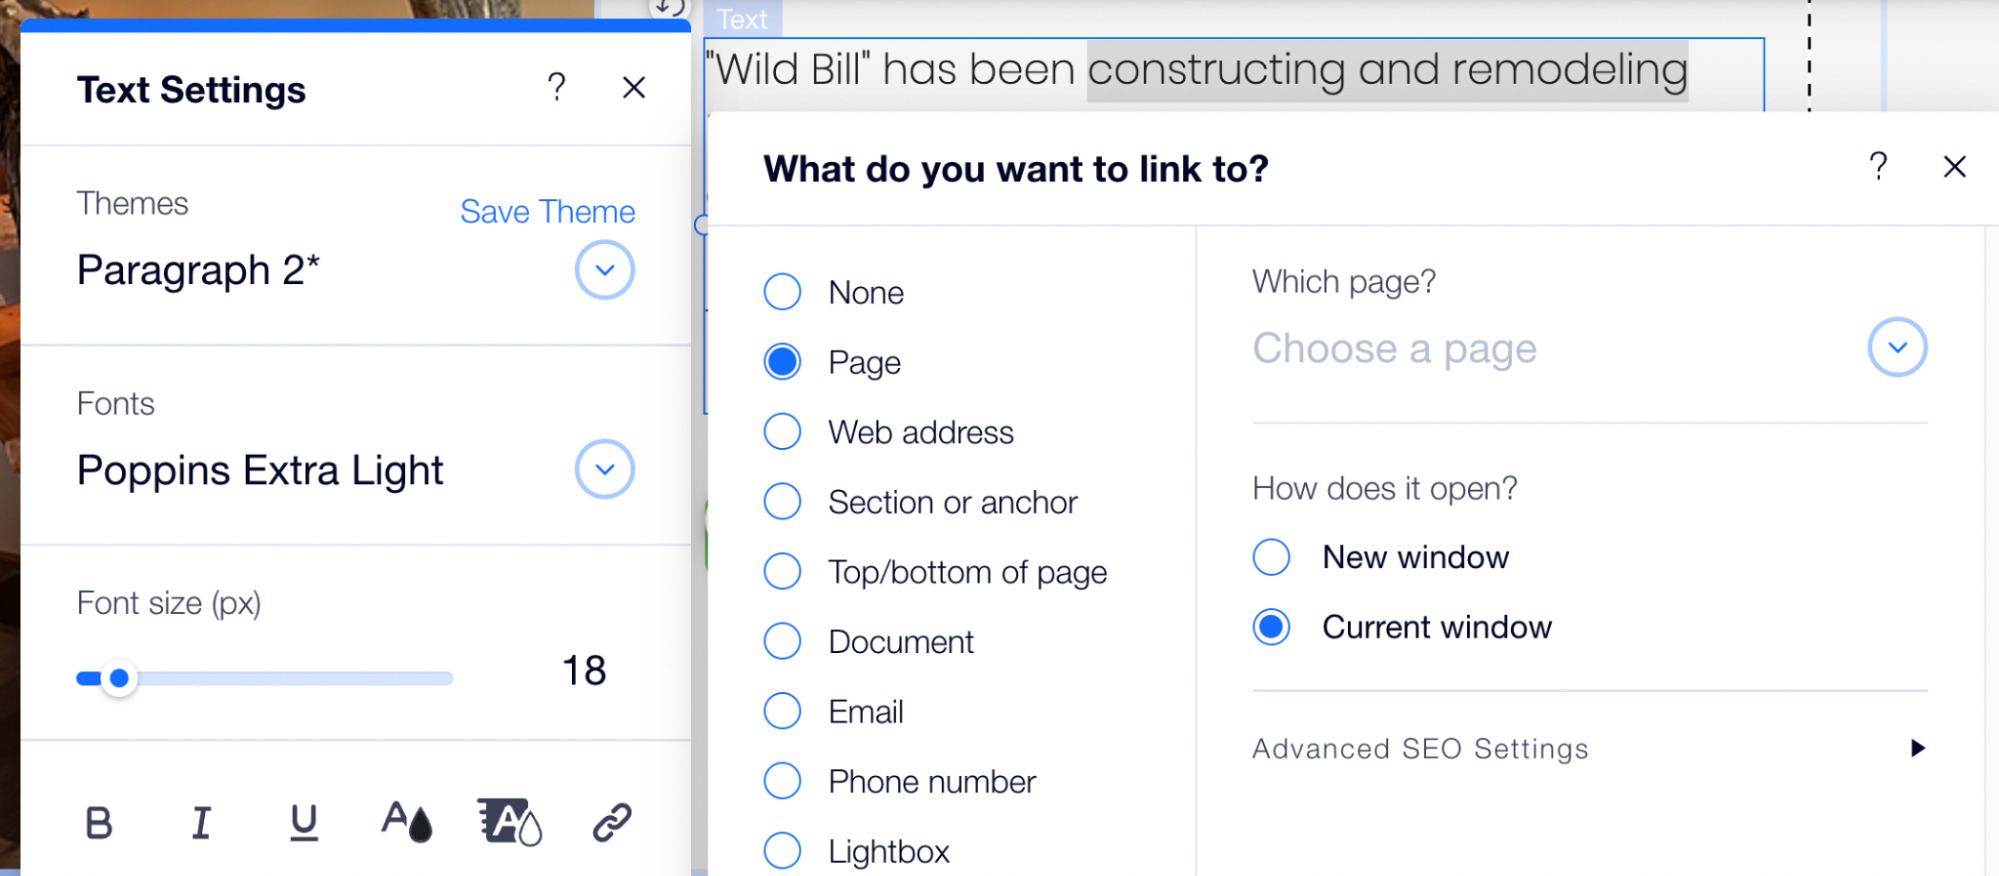Apply italic styling to the text
1999x876 pixels.
[x=201, y=822]
